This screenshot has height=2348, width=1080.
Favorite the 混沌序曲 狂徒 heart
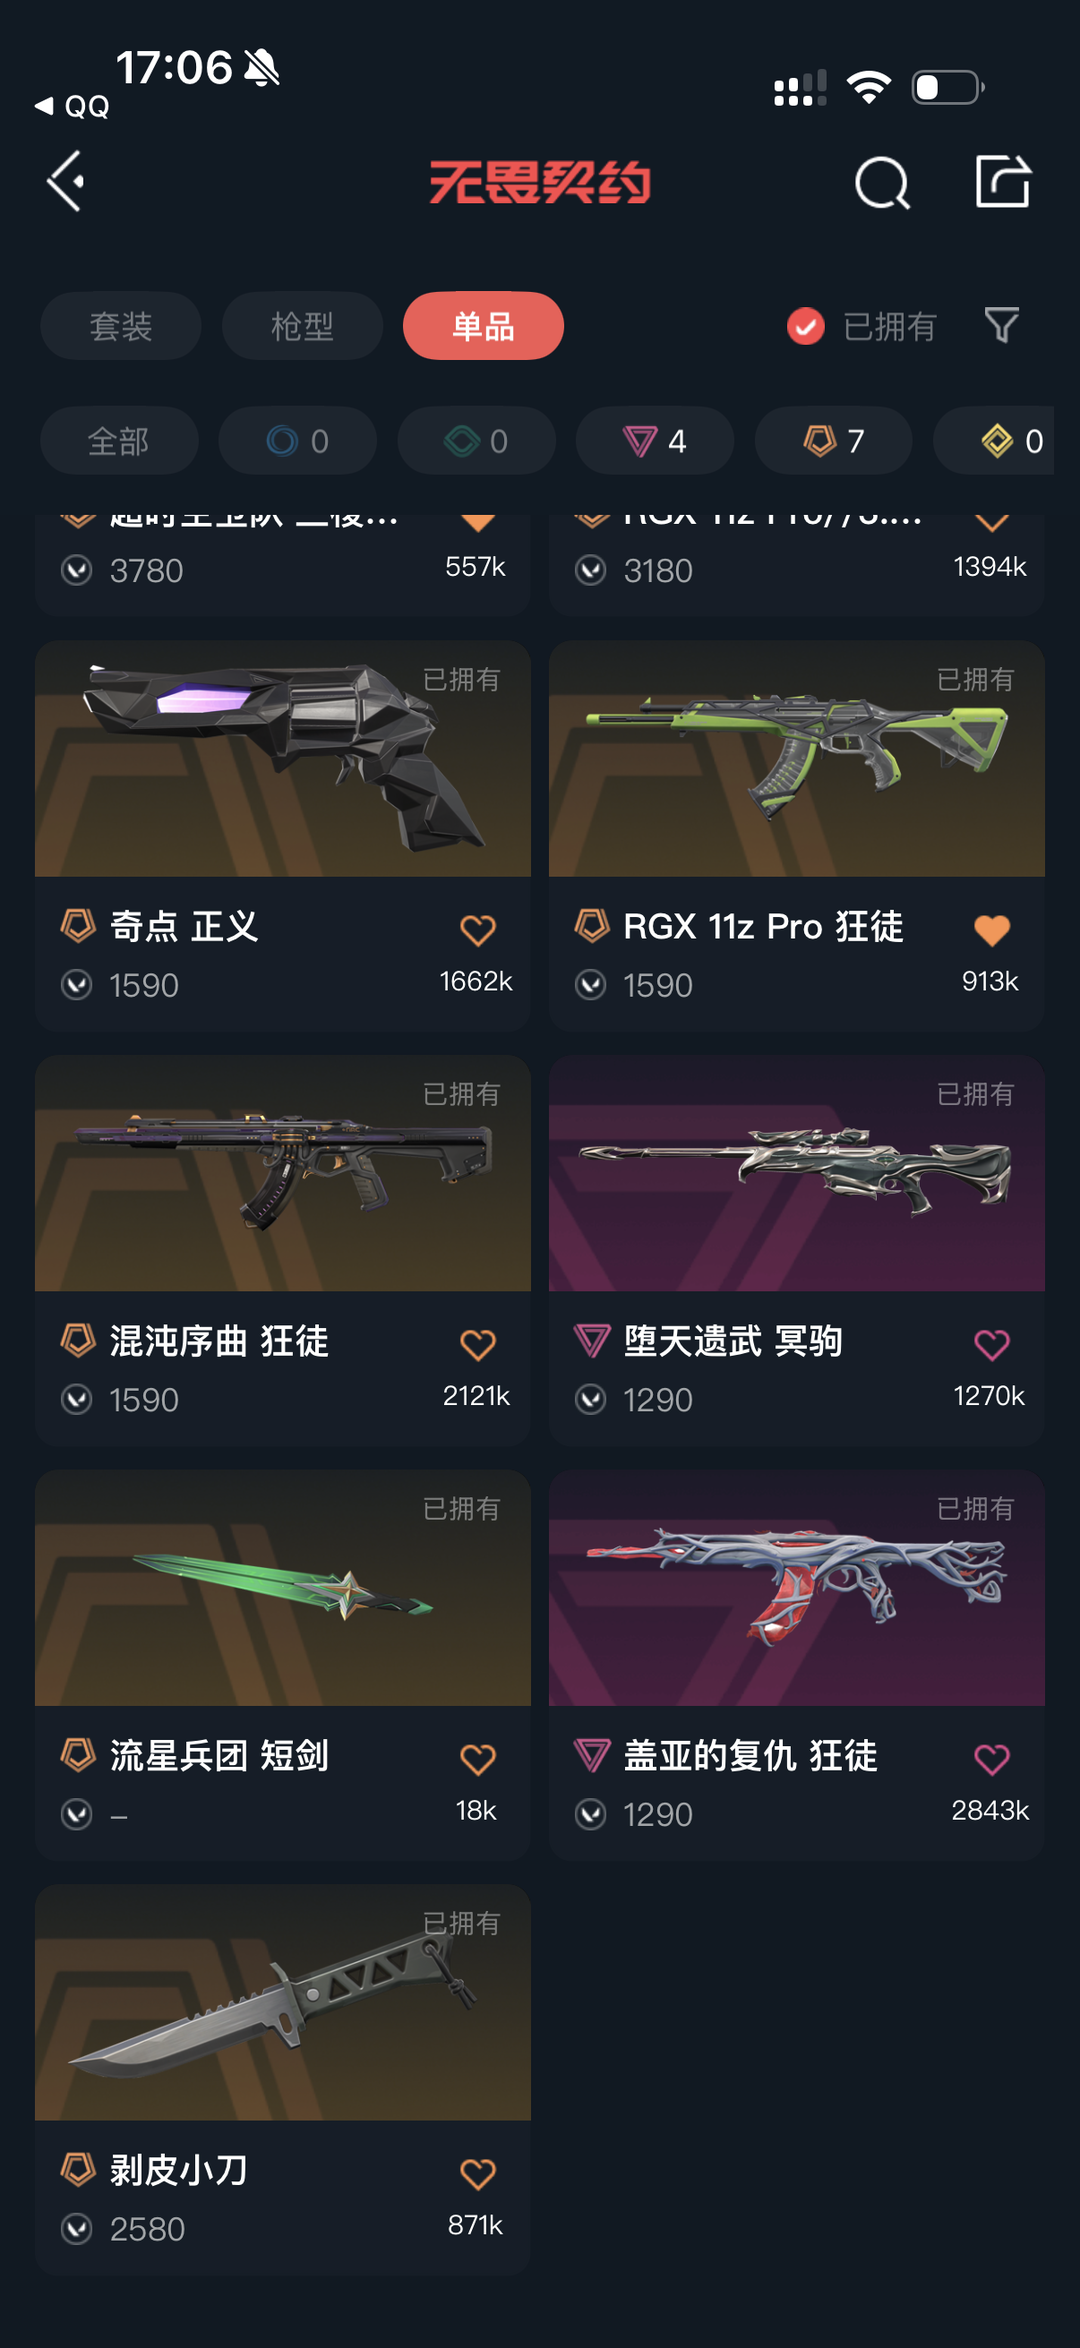coord(478,1345)
